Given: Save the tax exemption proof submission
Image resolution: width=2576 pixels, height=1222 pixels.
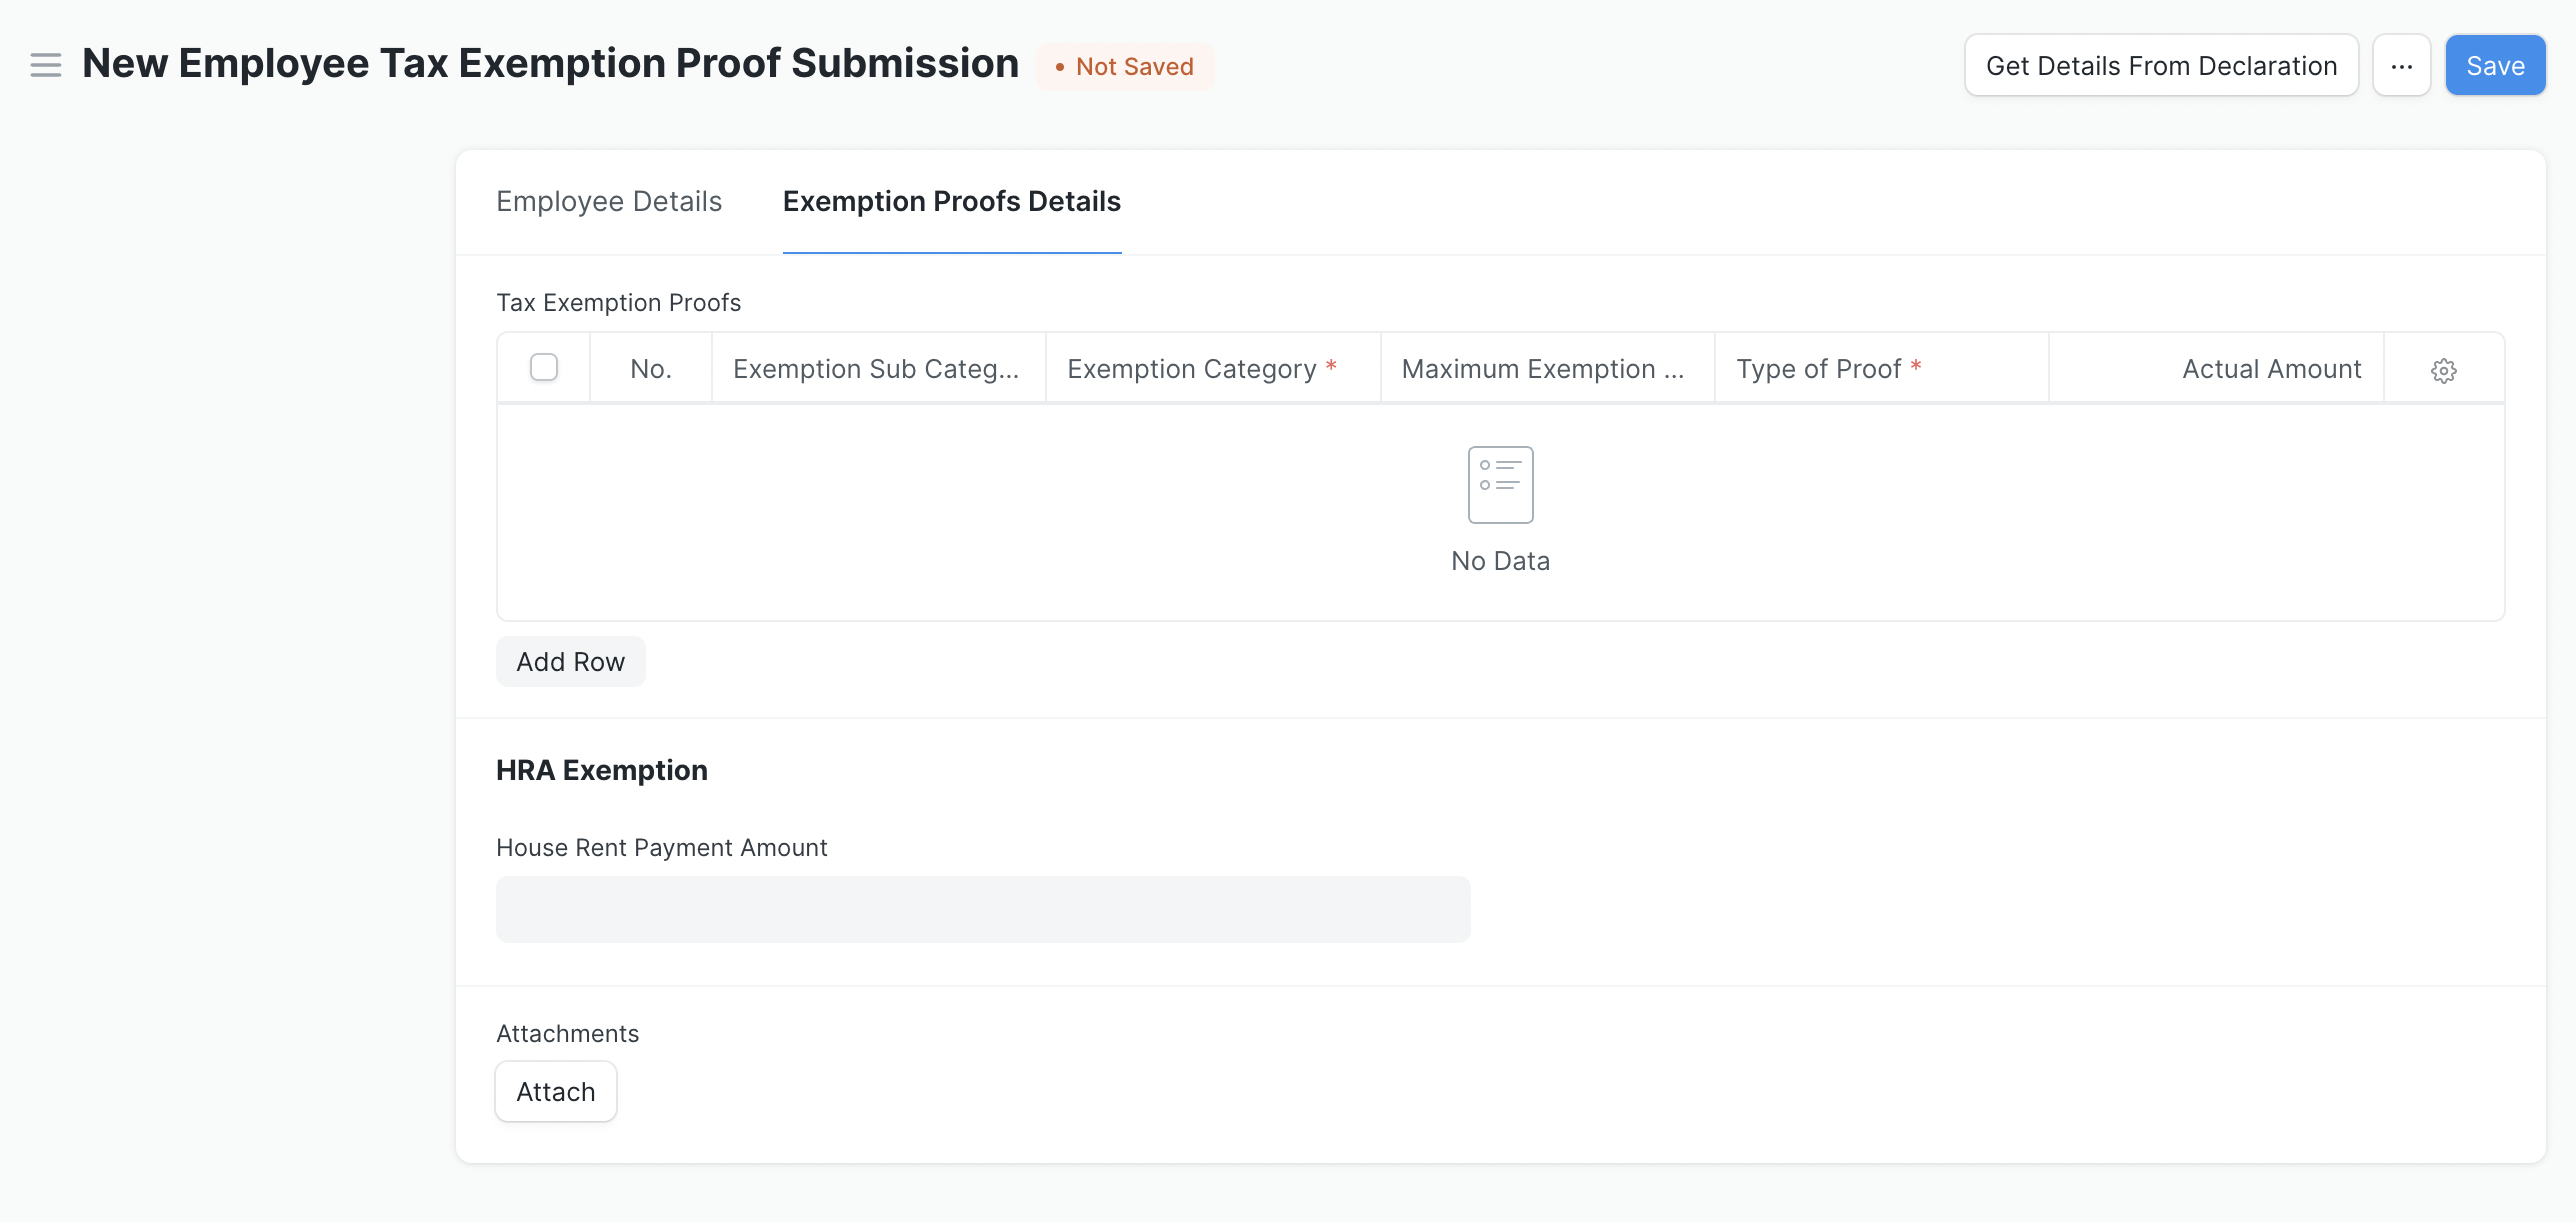Looking at the screenshot, I should click(x=2495, y=66).
